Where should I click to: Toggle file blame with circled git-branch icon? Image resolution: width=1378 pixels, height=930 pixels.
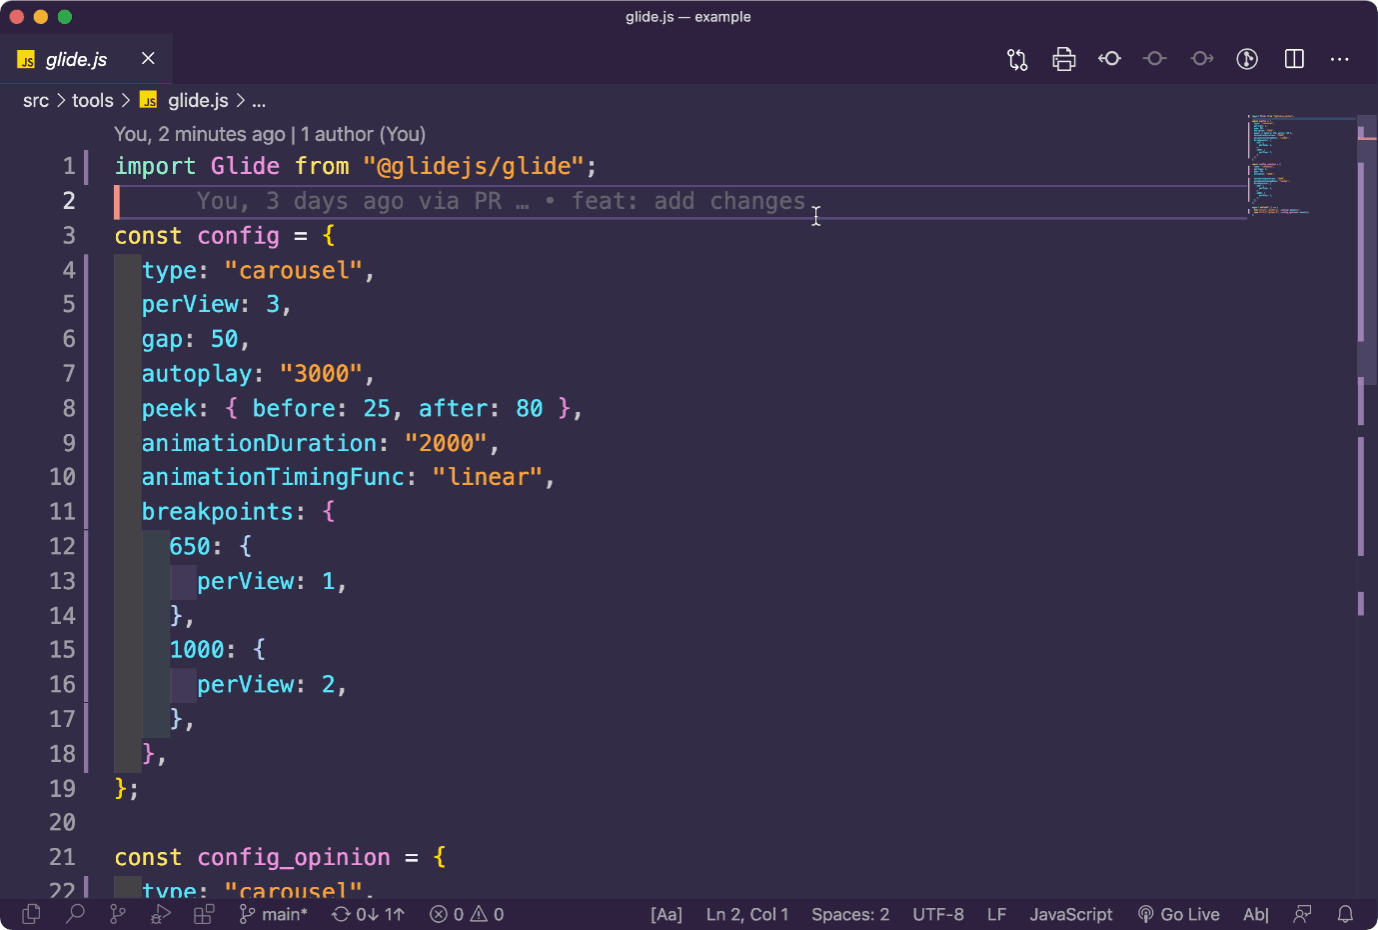coord(1247,59)
